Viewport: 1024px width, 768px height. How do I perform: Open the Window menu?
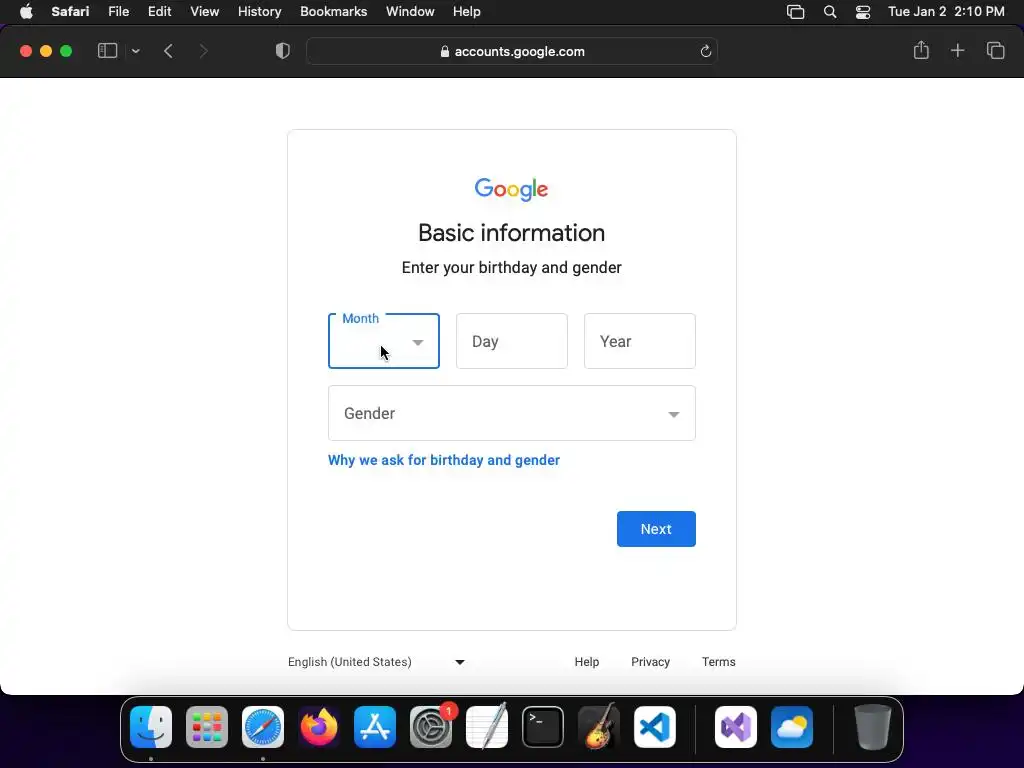pyautogui.click(x=409, y=12)
